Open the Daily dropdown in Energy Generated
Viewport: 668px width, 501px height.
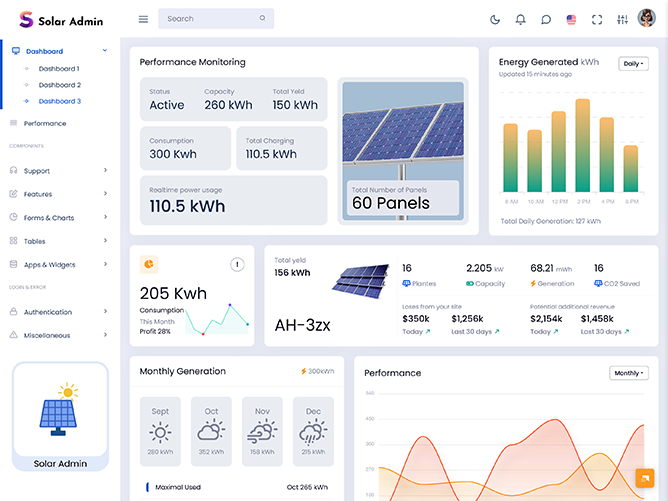pos(633,64)
